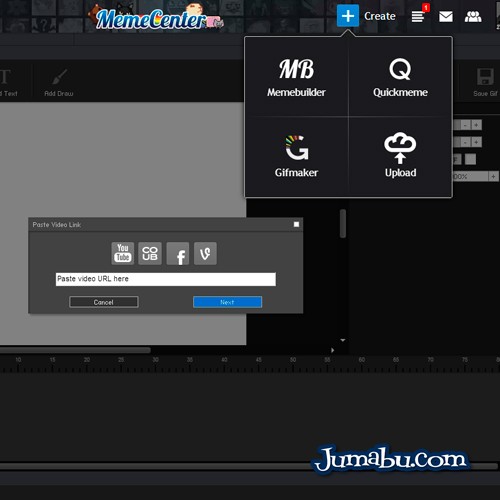Click the 10 mark on timeline ruler
This screenshot has width=500, height=500.
click(x=18, y=360)
